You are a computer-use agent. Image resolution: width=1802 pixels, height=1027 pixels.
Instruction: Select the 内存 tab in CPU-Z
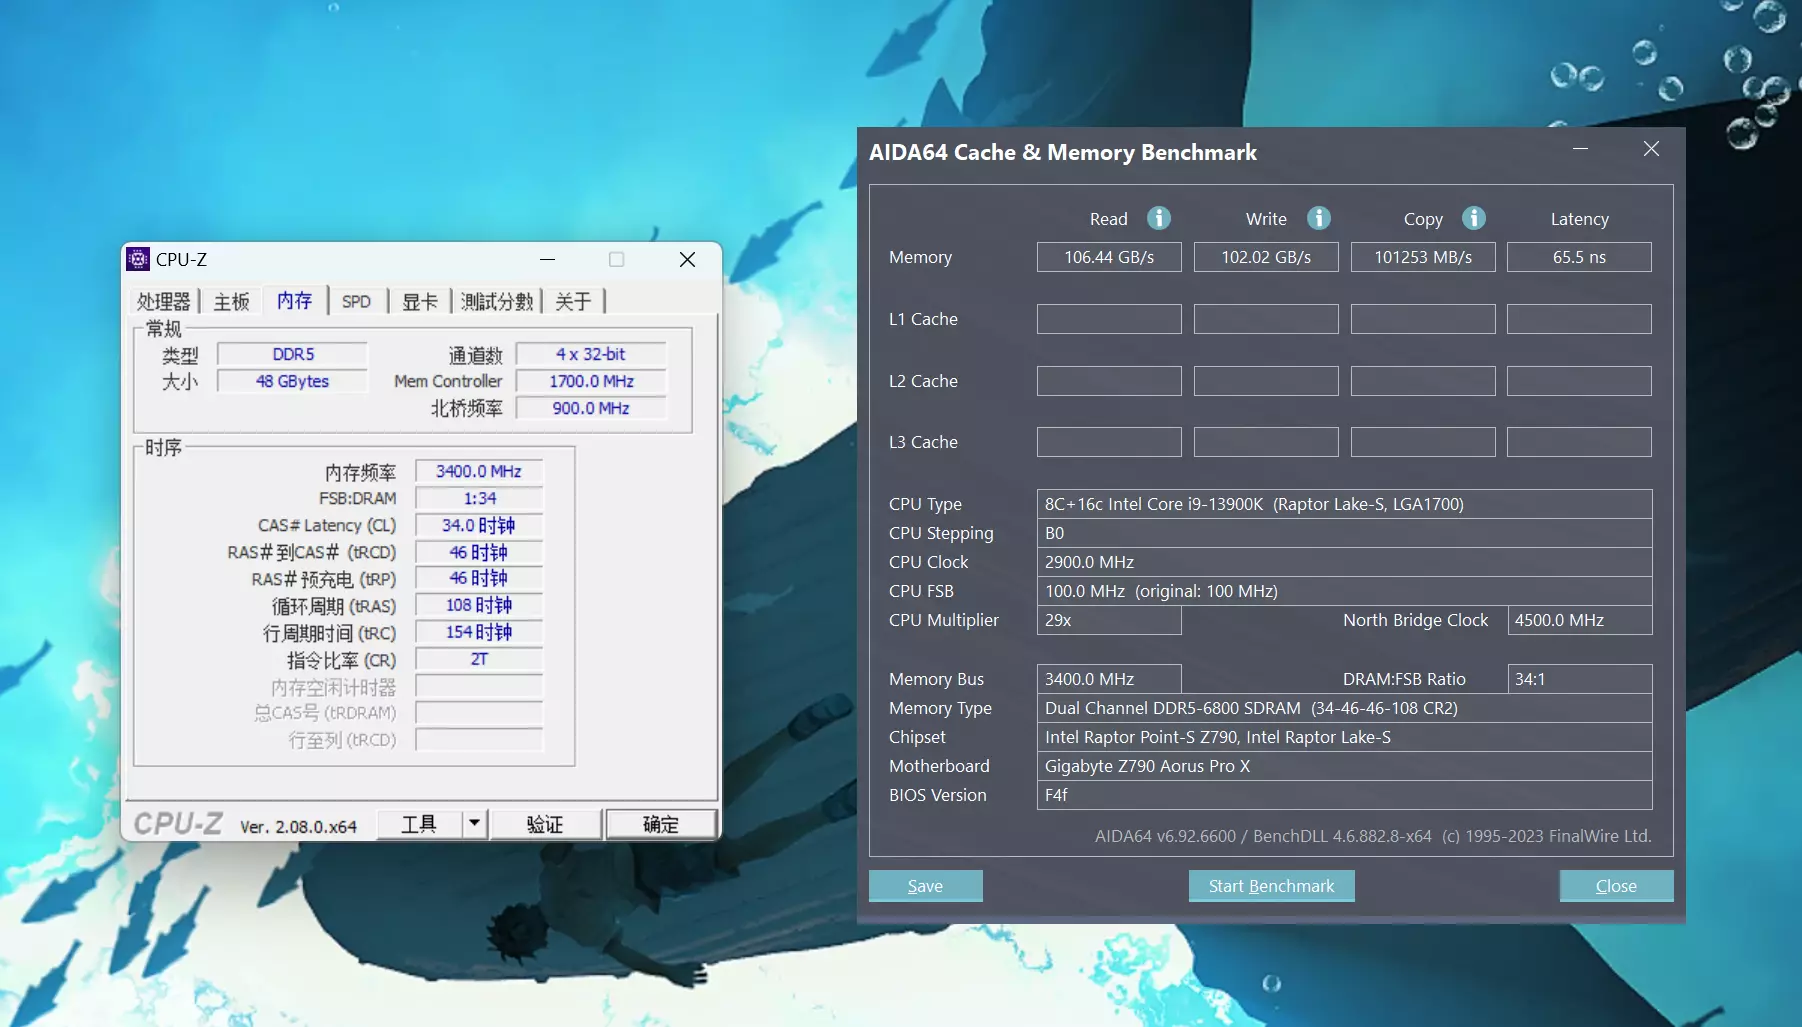coord(294,300)
